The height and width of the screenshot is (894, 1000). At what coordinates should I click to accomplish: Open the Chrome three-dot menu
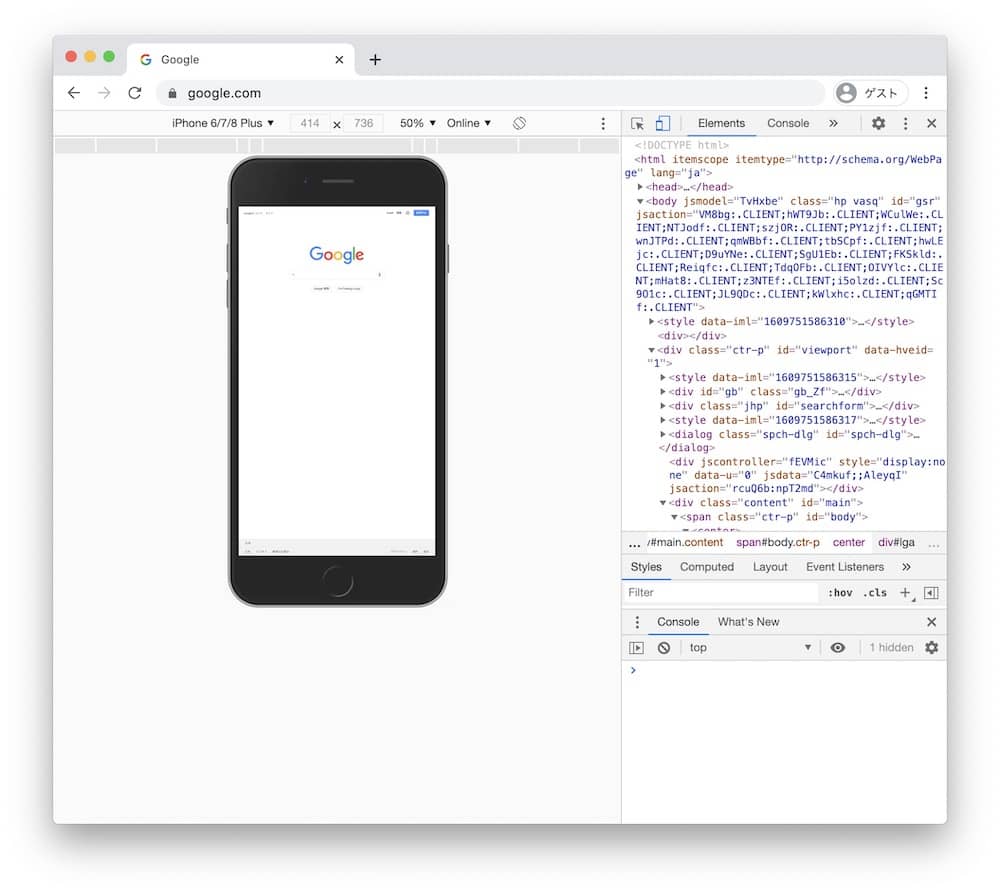point(926,93)
